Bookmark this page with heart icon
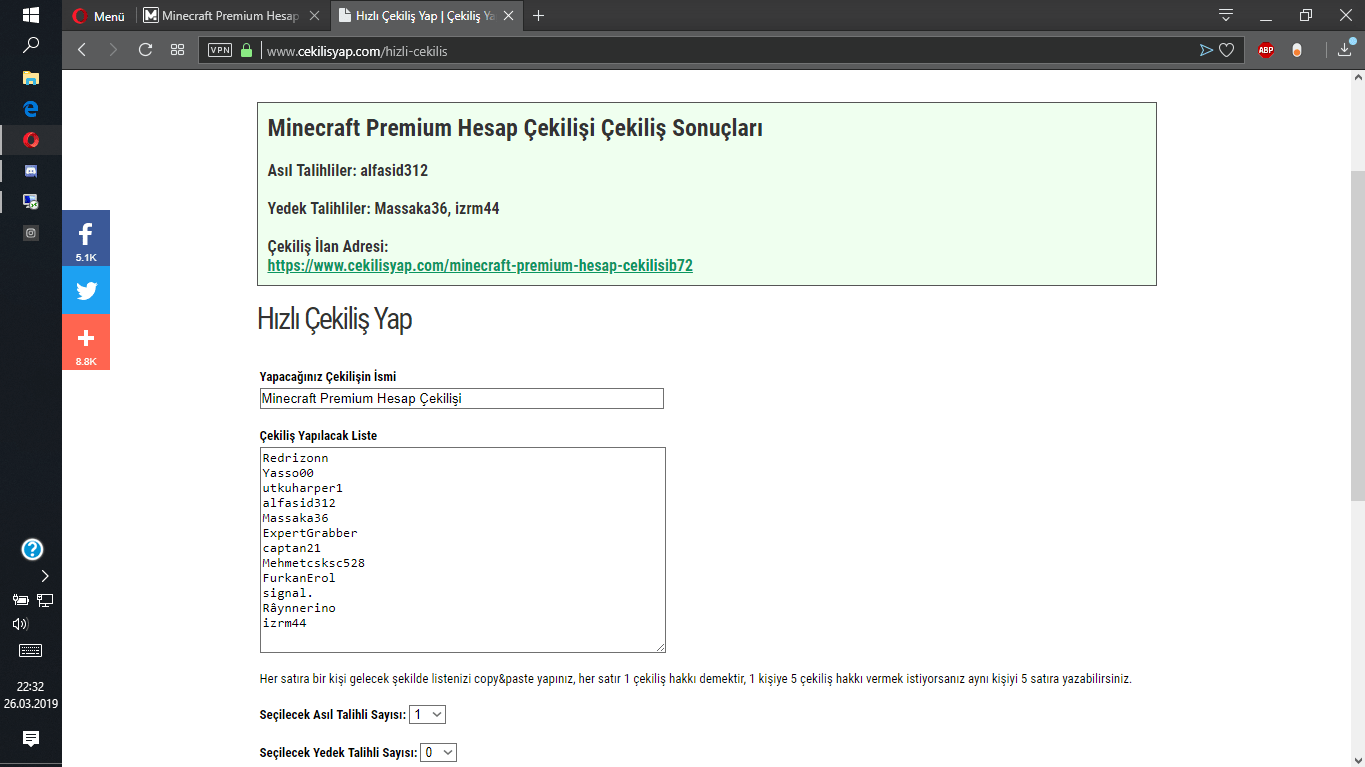1365x767 pixels. click(x=1227, y=50)
